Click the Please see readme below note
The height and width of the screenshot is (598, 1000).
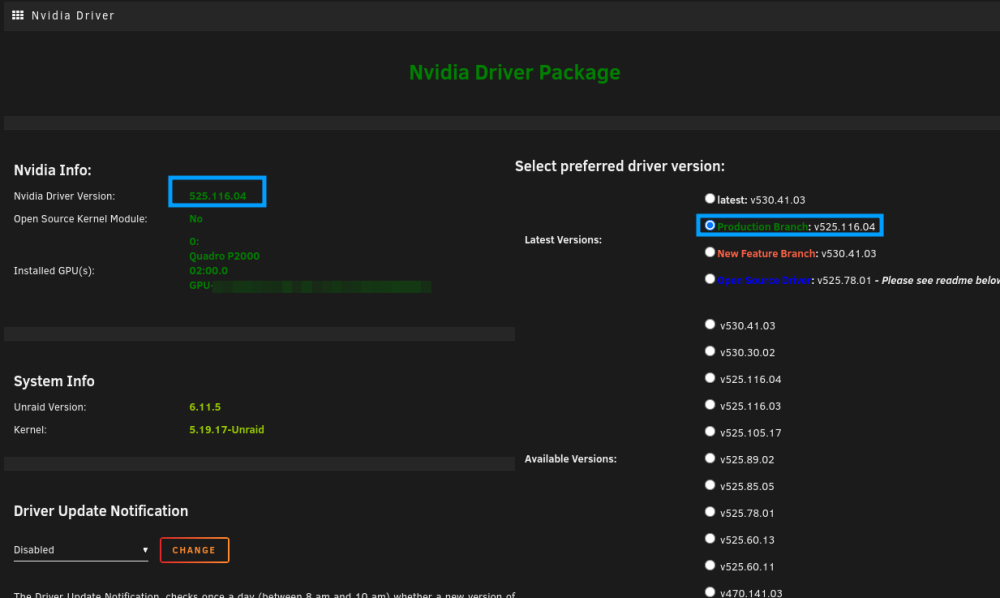[940, 281]
